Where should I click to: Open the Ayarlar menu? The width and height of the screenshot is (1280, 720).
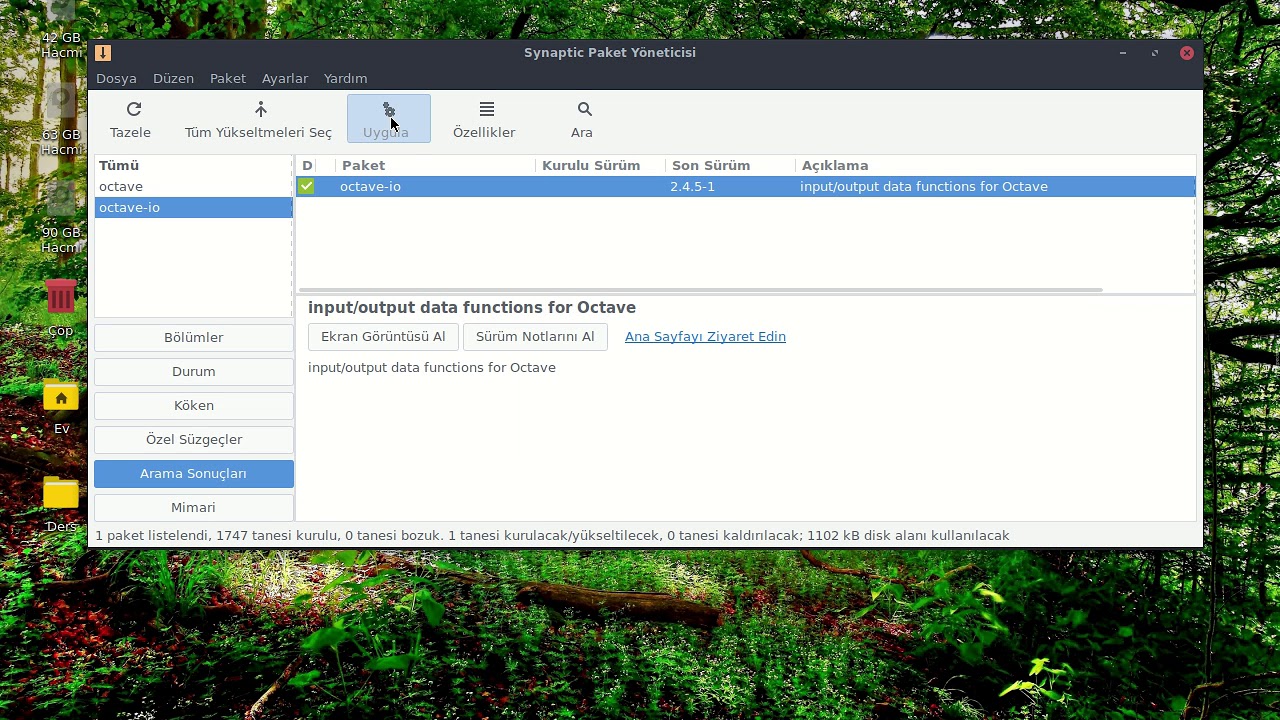click(285, 78)
